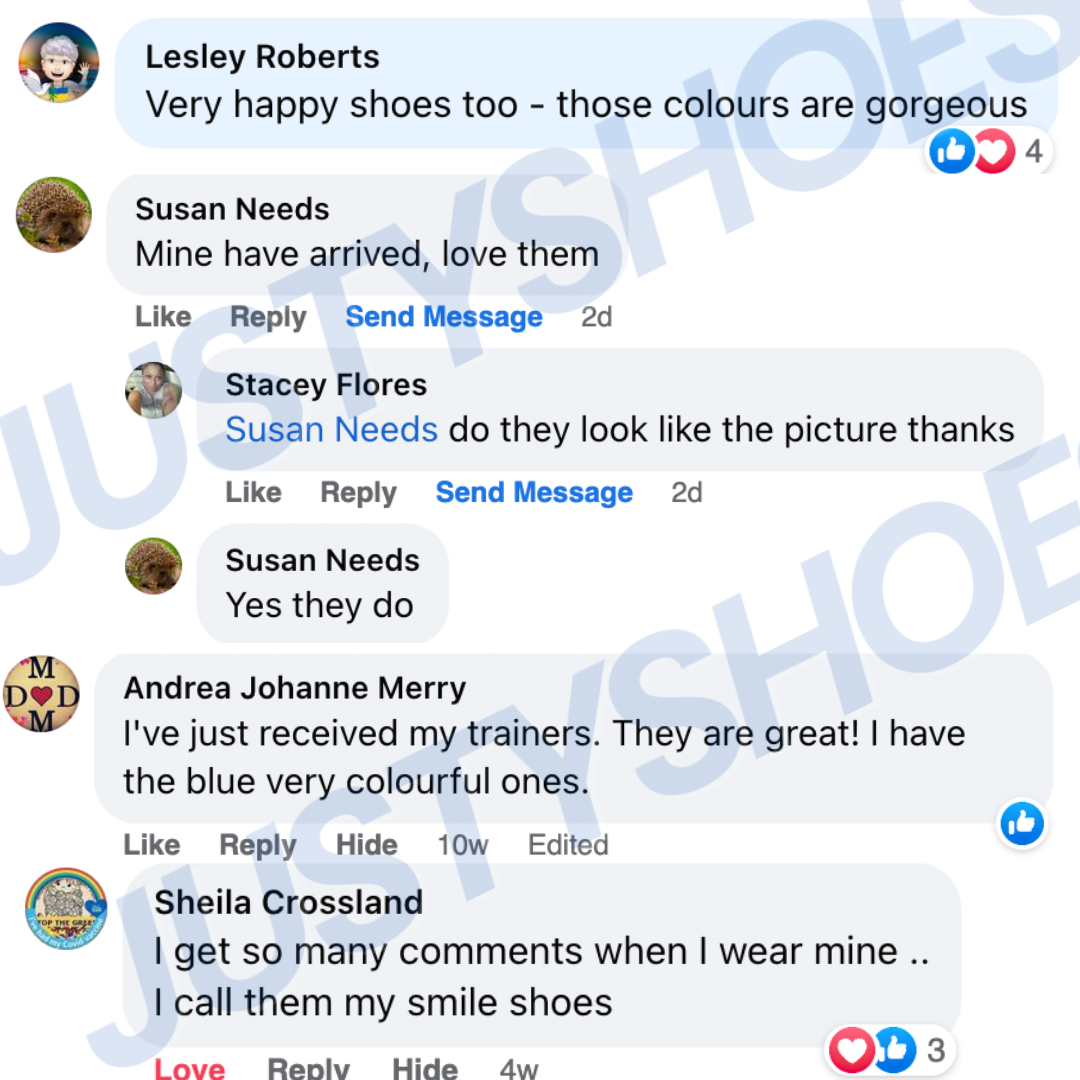The height and width of the screenshot is (1080, 1080).
Task: Open Stacey Flores' profile photo
Action: [154, 390]
